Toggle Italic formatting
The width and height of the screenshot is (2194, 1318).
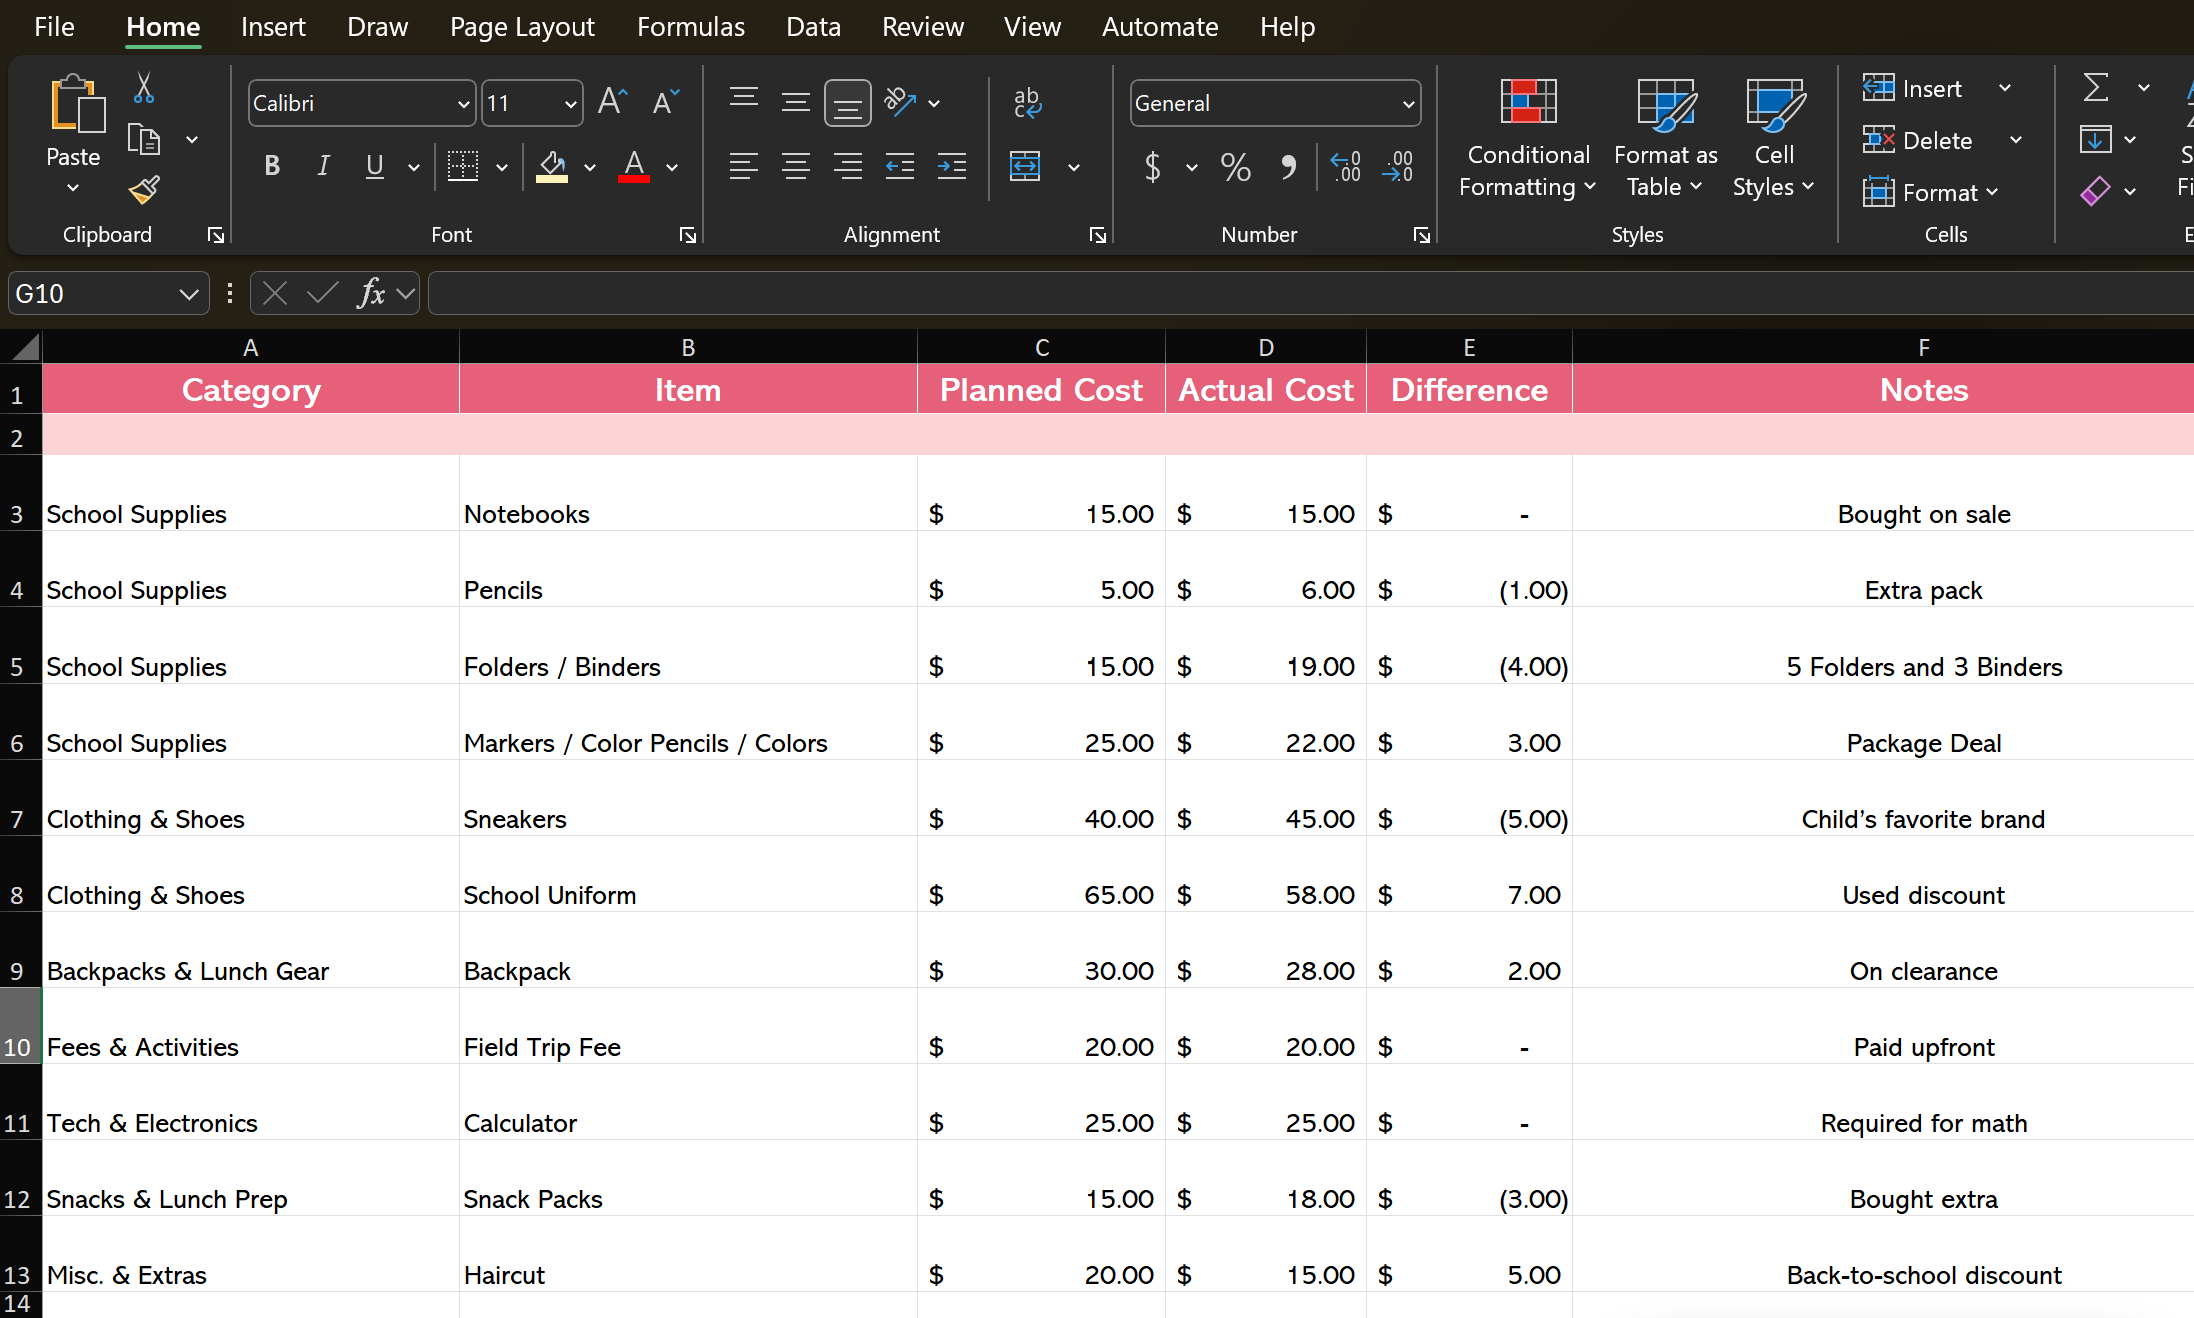click(x=323, y=166)
